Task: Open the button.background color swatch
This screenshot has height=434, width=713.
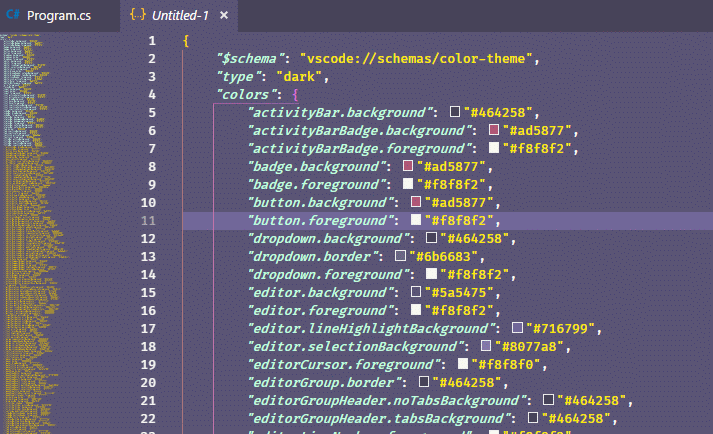Action: coord(401,203)
